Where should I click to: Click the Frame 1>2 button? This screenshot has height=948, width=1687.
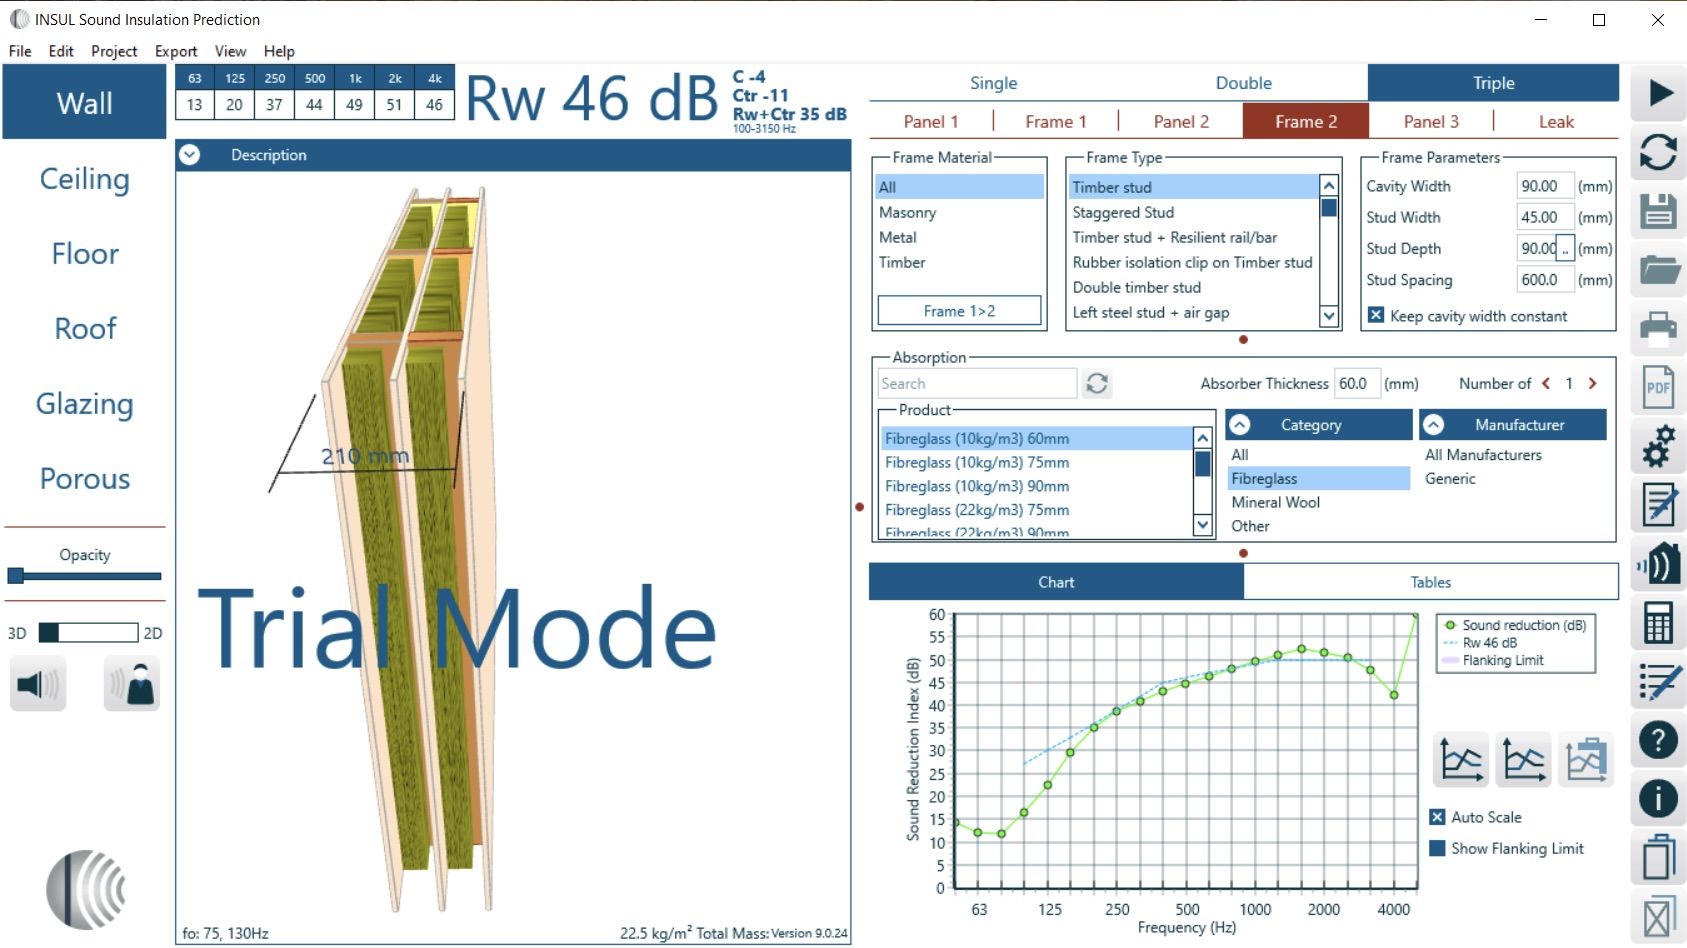[959, 311]
